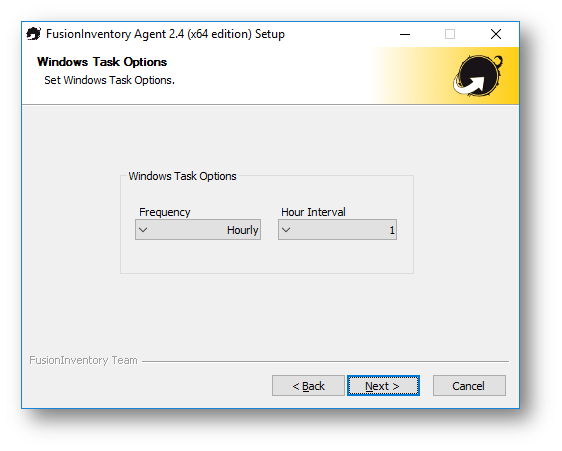Click the Set Windows Task Options subtitle

click(x=109, y=80)
